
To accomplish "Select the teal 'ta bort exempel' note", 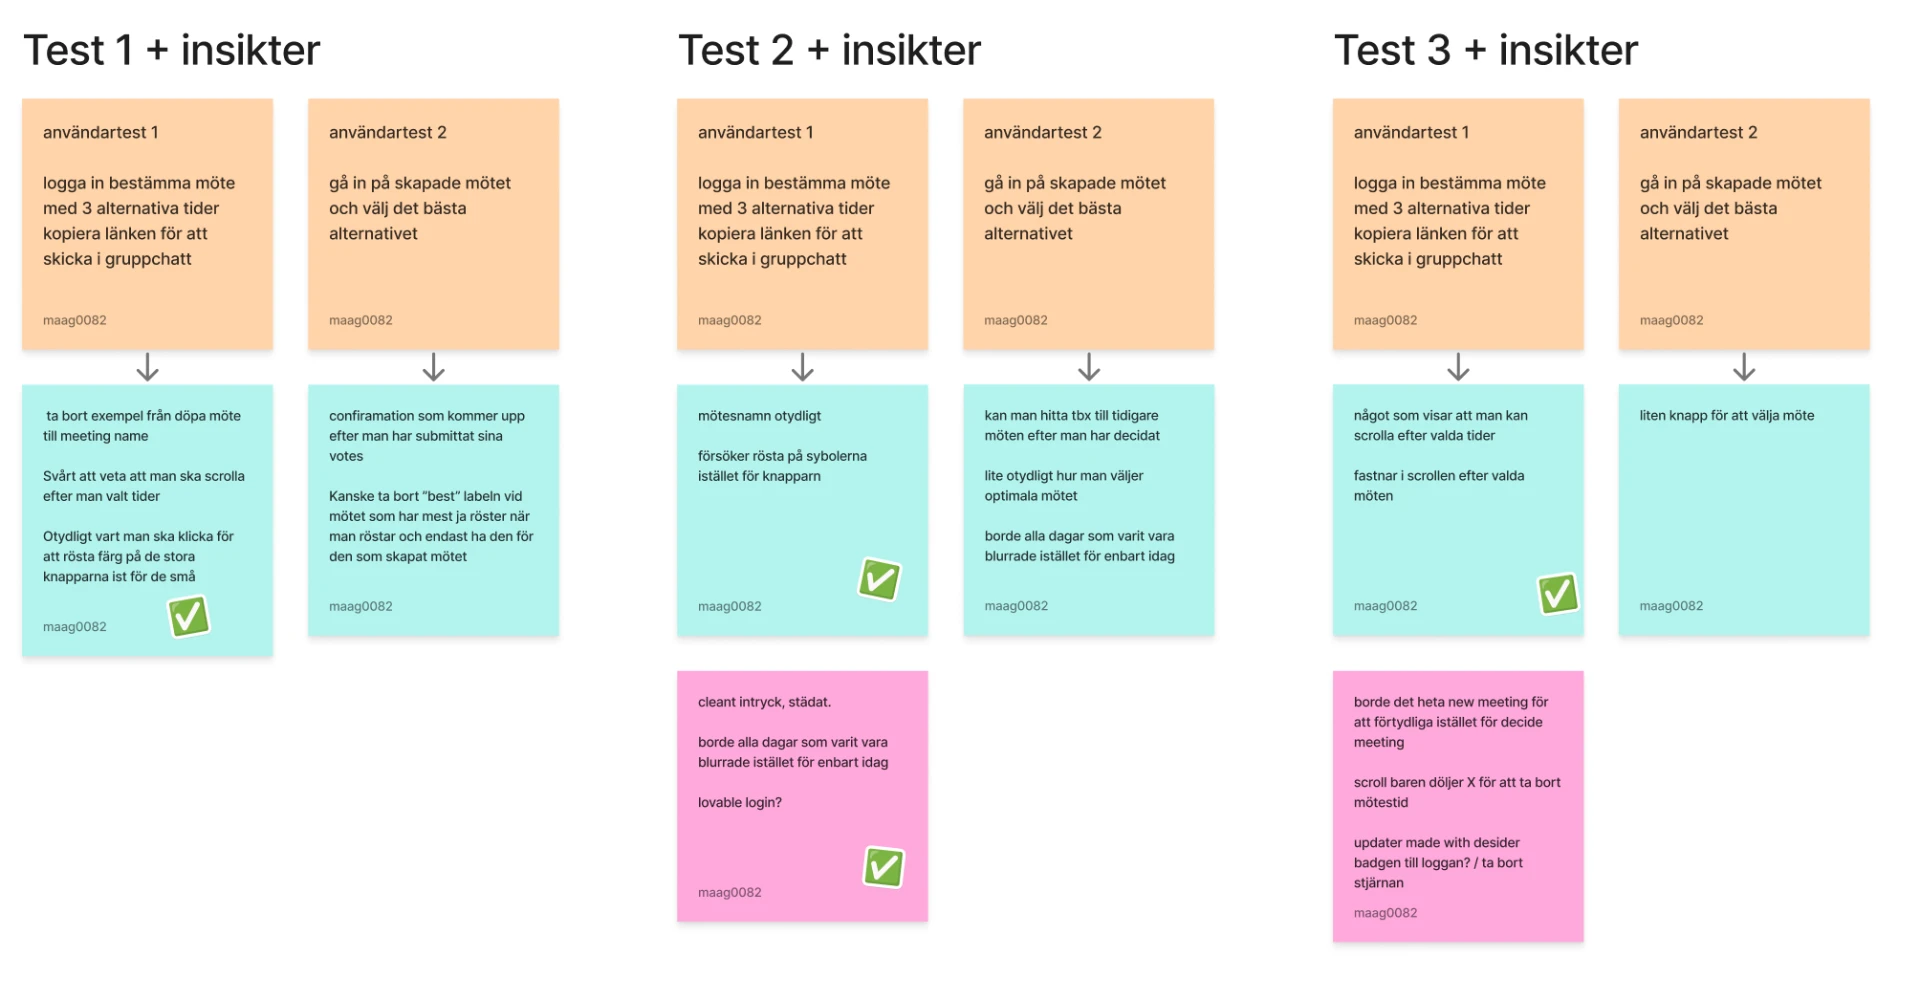I will point(147,520).
